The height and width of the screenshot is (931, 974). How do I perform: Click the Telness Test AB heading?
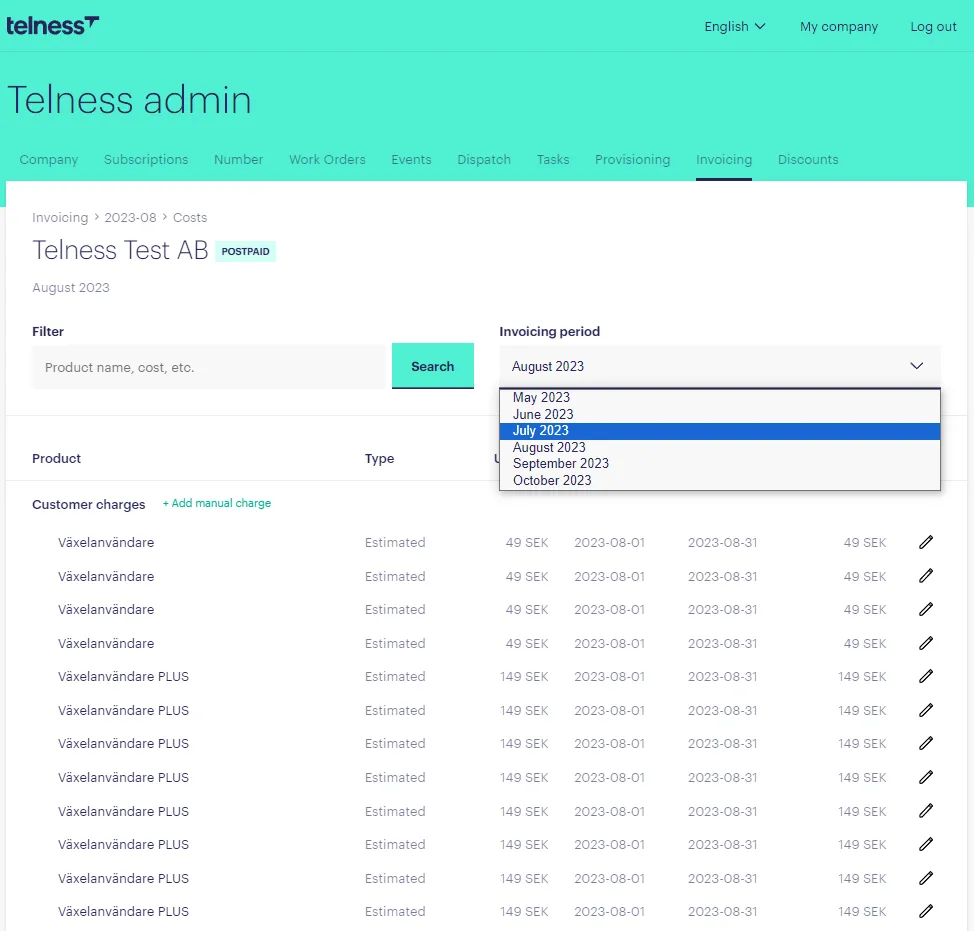coord(121,250)
